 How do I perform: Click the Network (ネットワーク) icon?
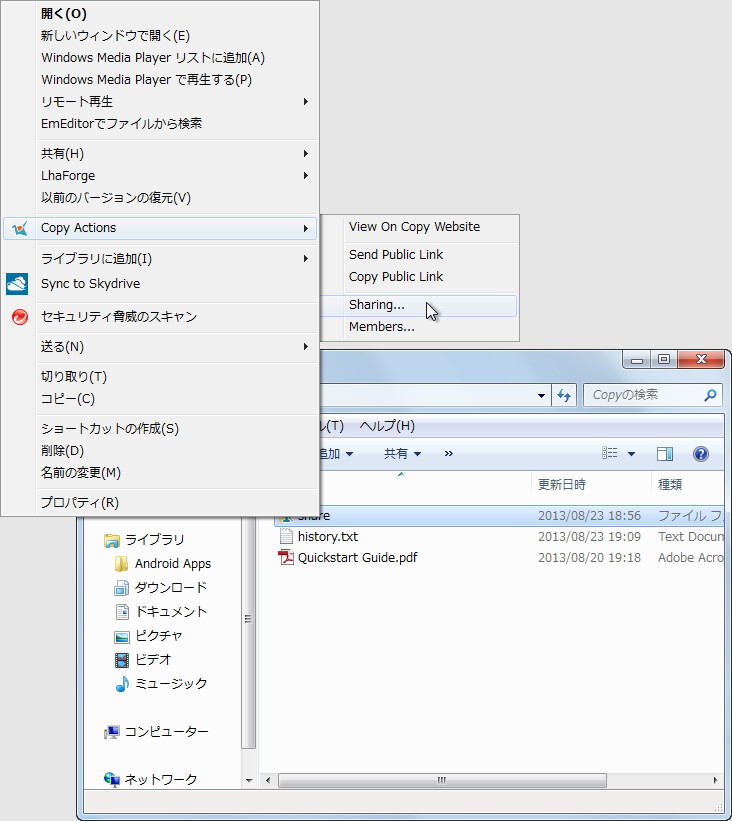[112, 780]
